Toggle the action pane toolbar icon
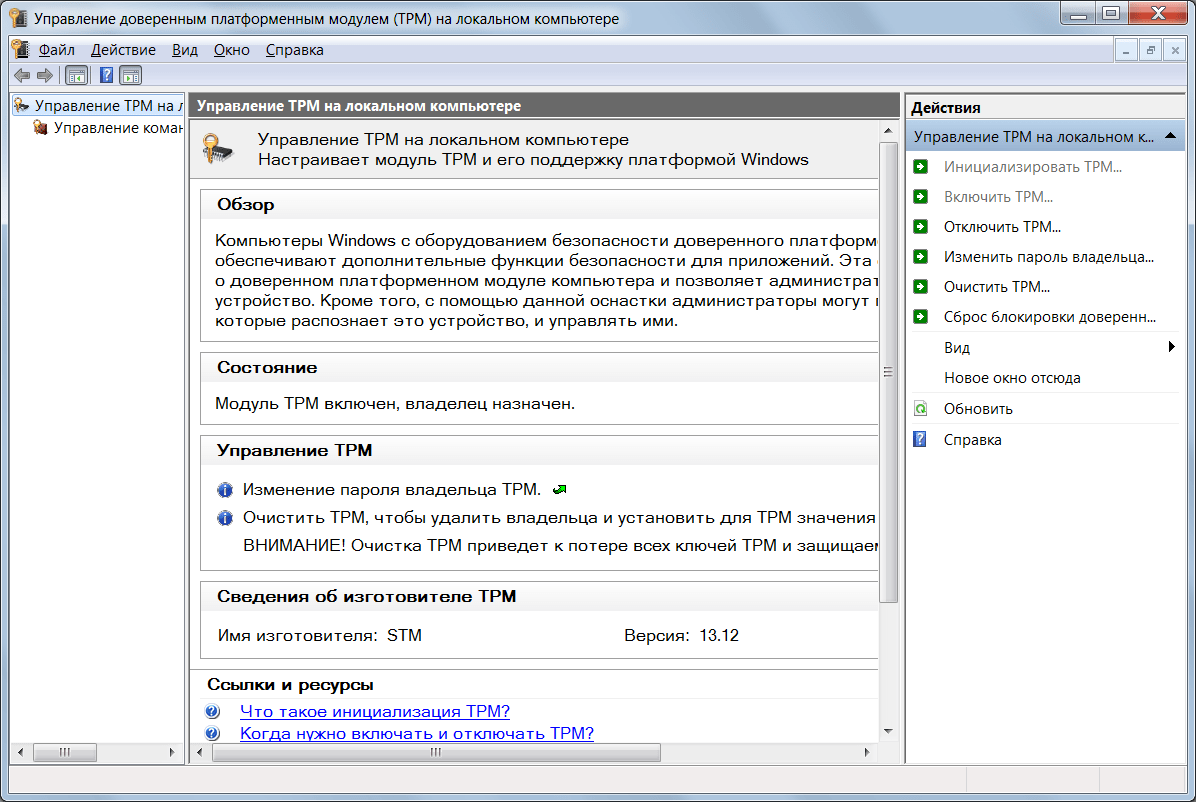This screenshot has width=1196, height=802. click(131, 75)
